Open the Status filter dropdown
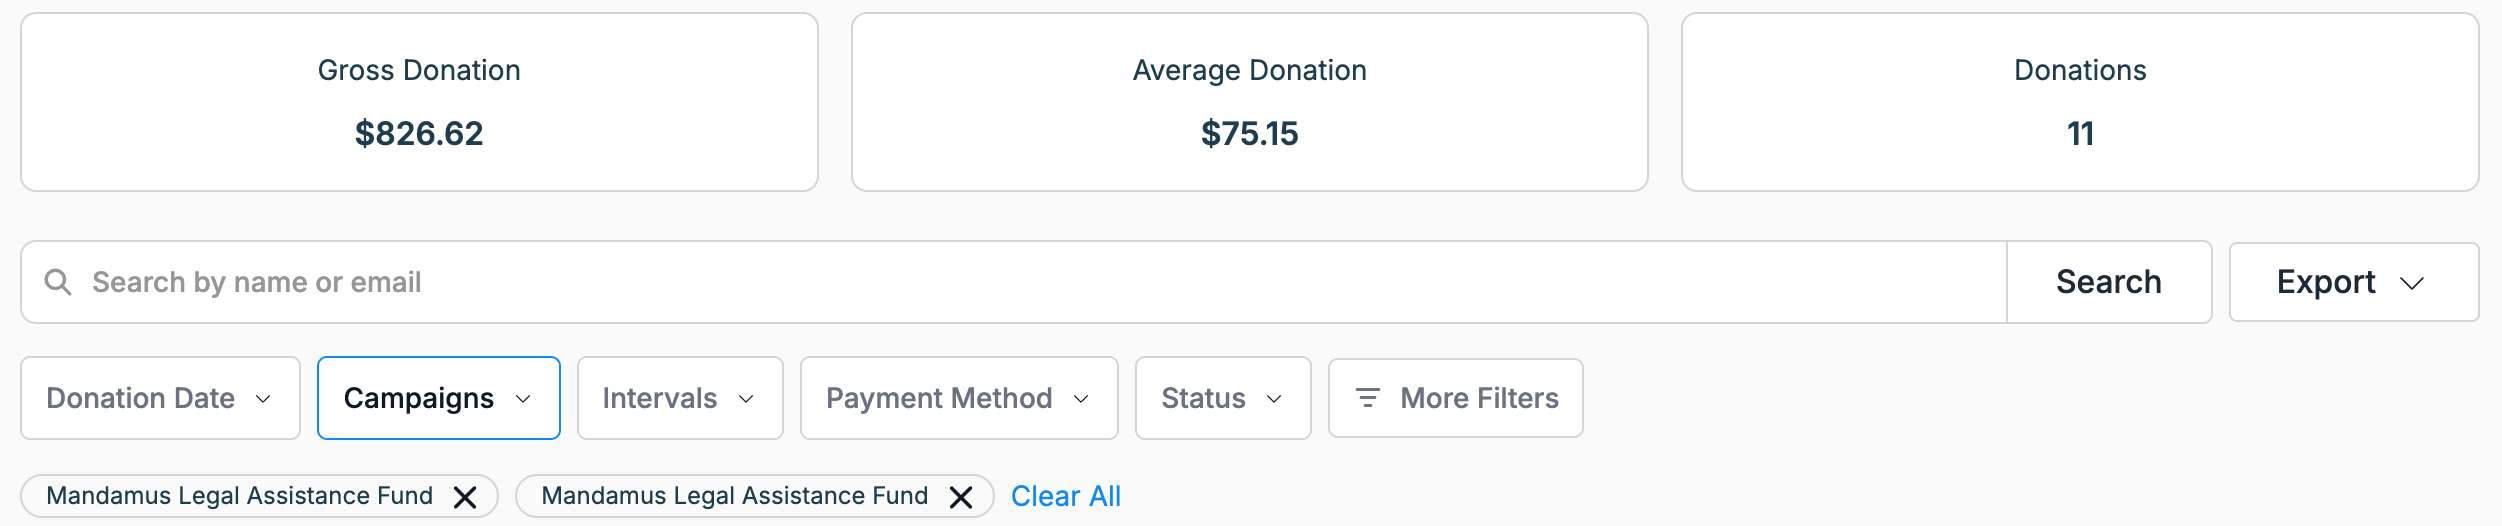 point(1223,398)
